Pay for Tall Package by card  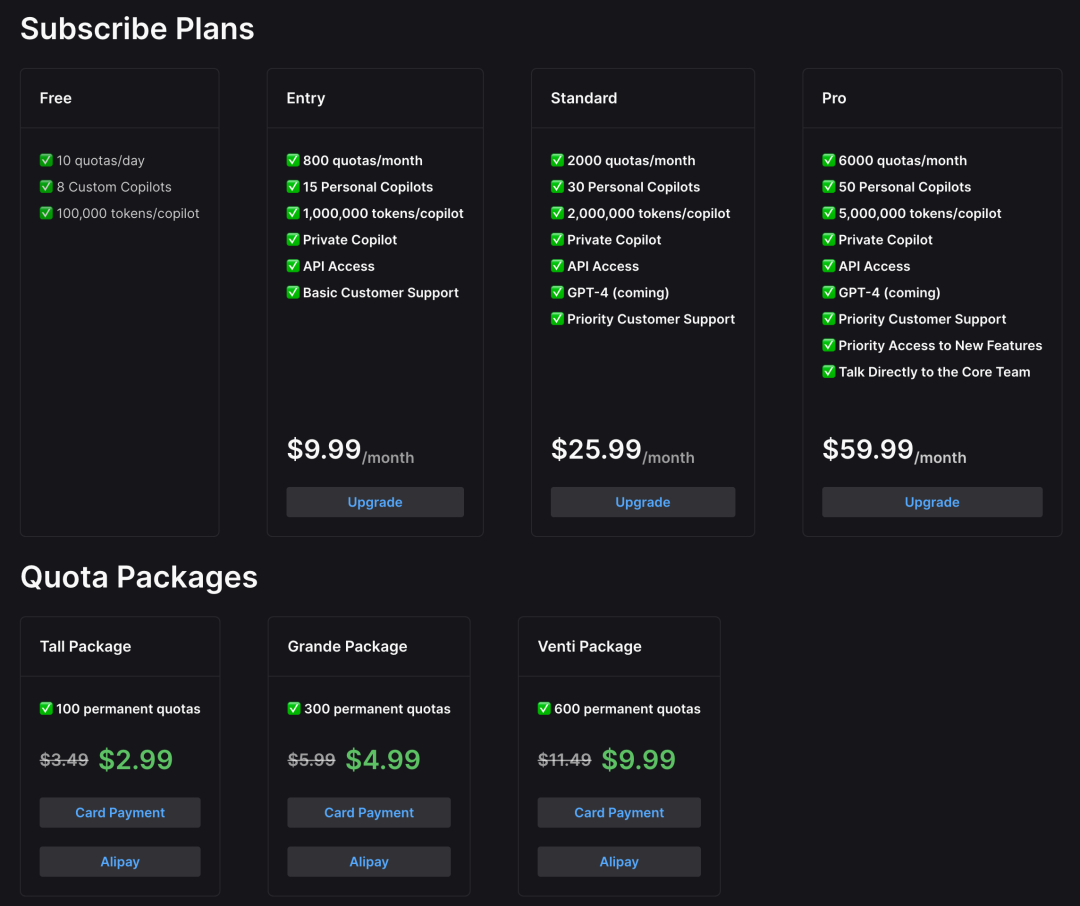120,813
